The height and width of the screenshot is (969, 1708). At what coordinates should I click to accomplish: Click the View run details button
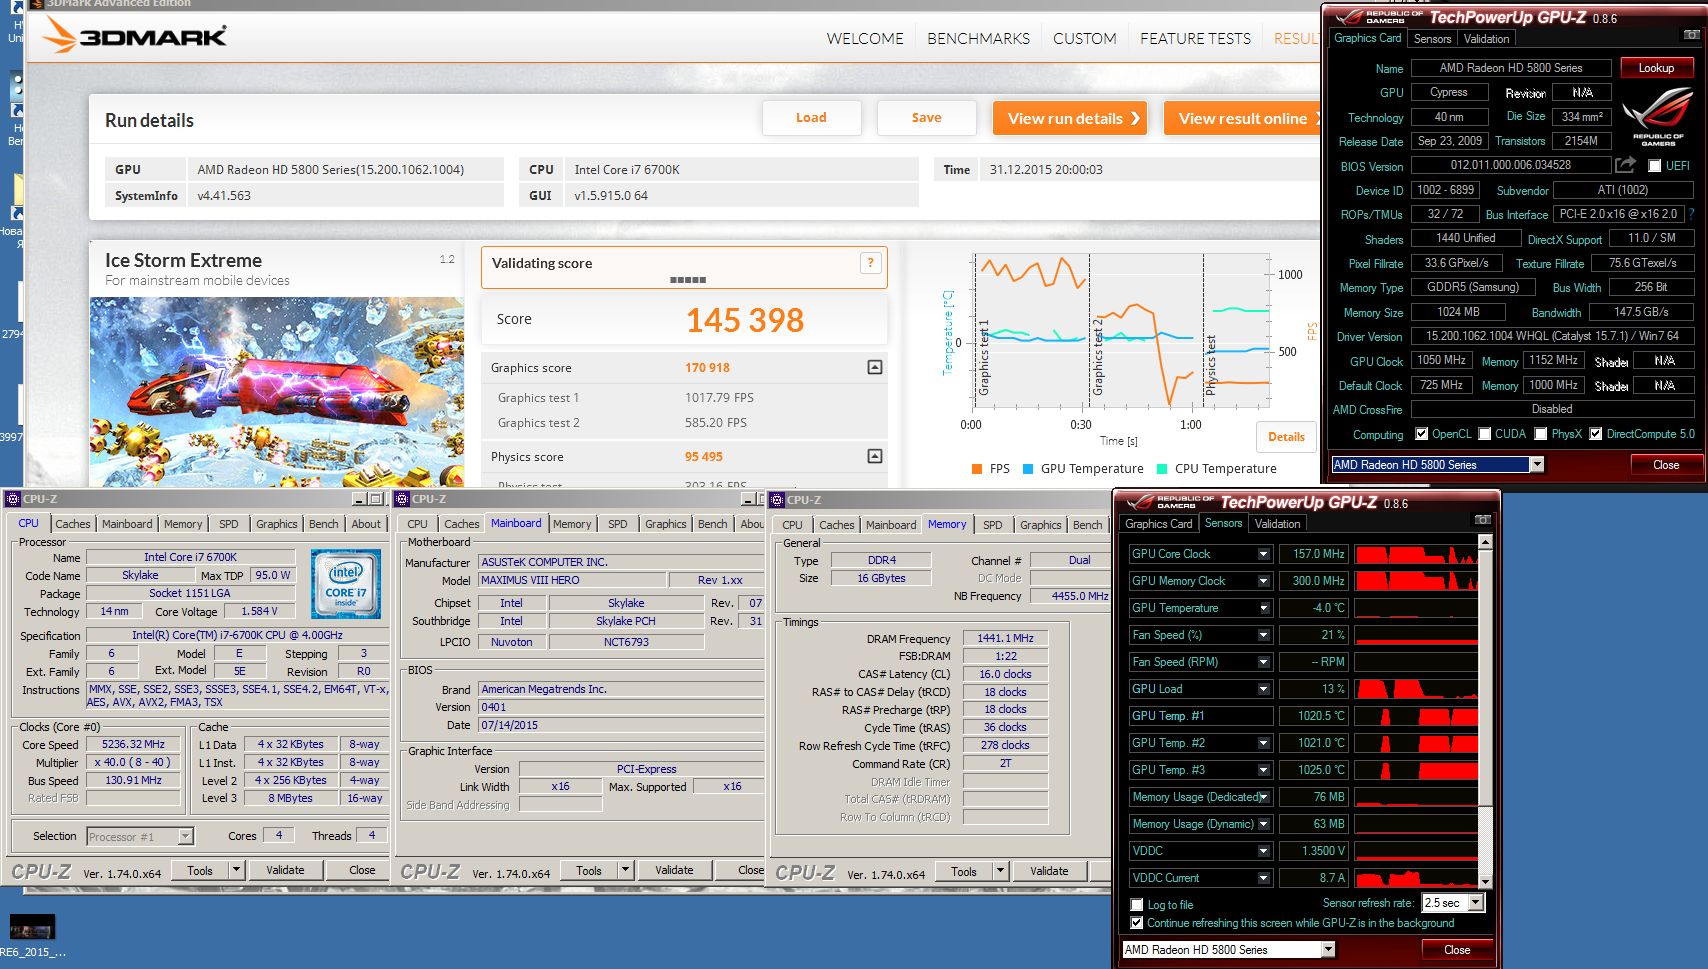[1070, 118]
